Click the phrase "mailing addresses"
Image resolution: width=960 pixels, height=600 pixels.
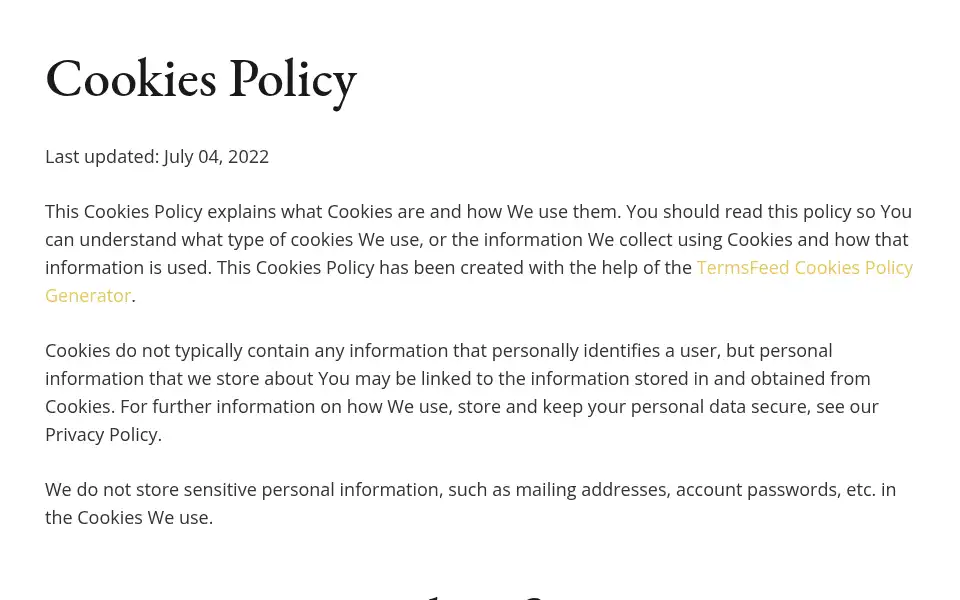tap(593, 490)
